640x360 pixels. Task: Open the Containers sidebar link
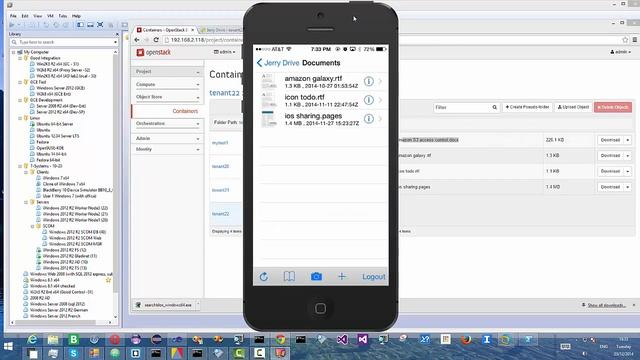click(x=185, y=111)
